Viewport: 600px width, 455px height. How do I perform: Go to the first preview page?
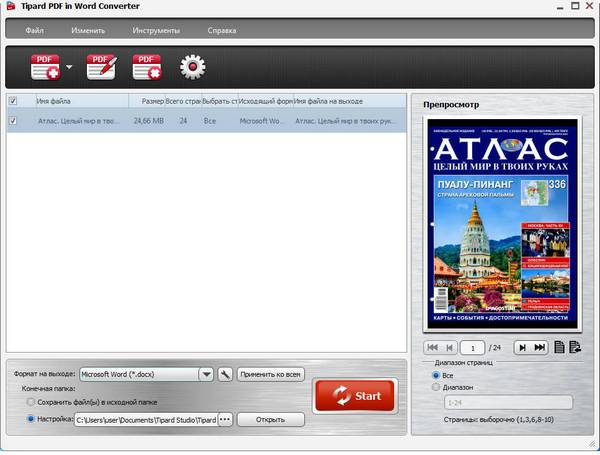433,347
